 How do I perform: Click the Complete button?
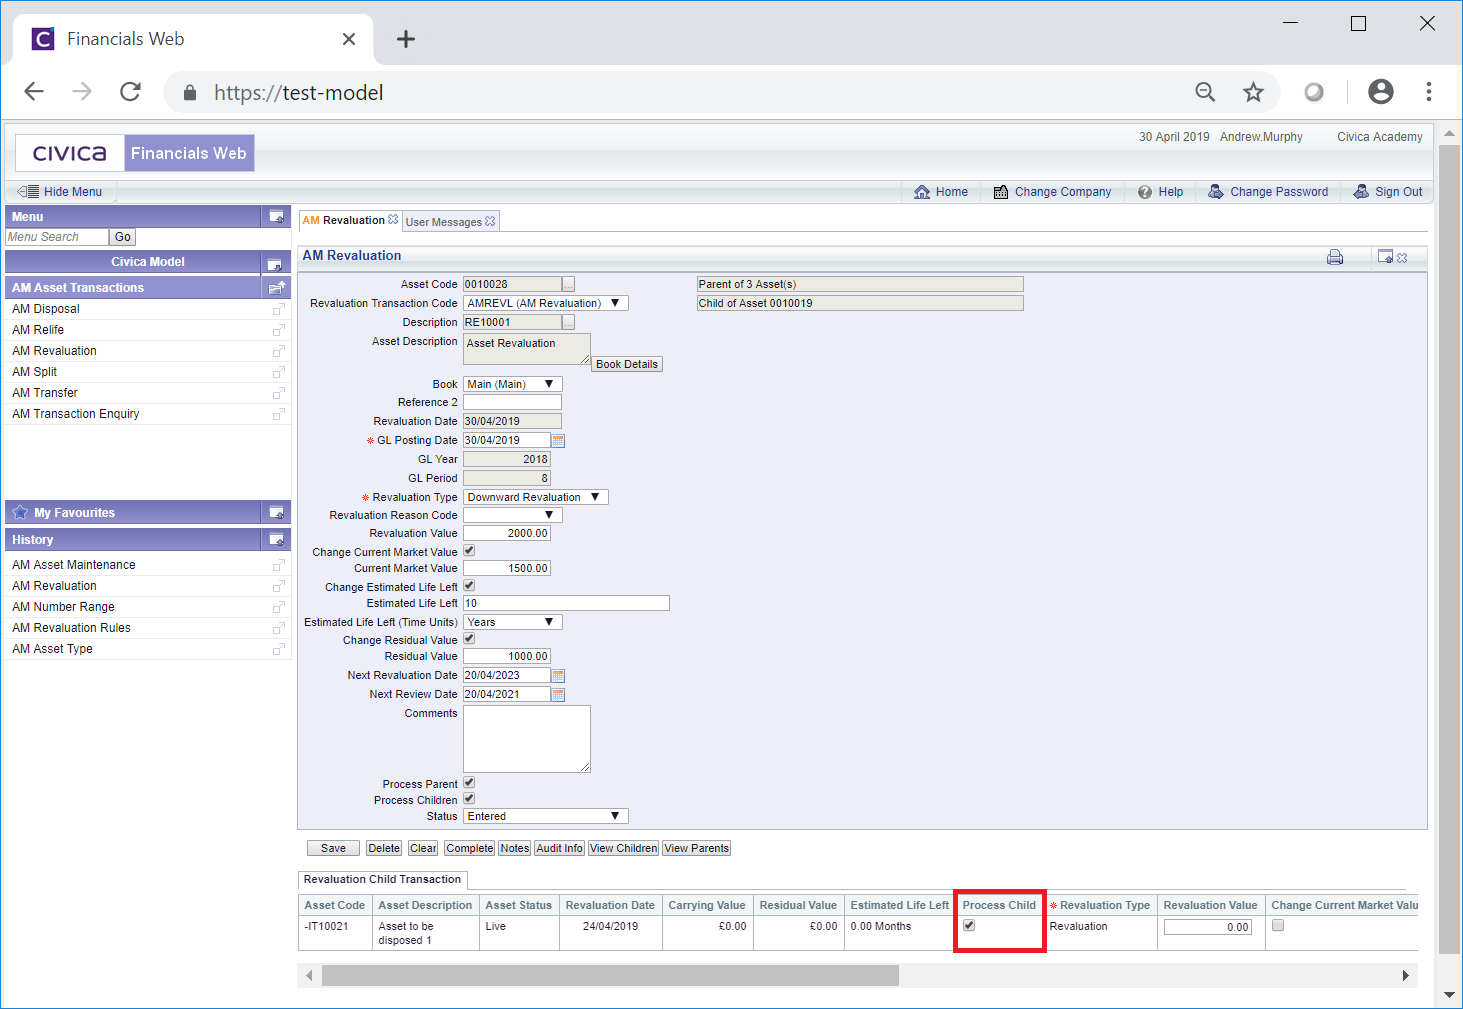coord(470,848)
